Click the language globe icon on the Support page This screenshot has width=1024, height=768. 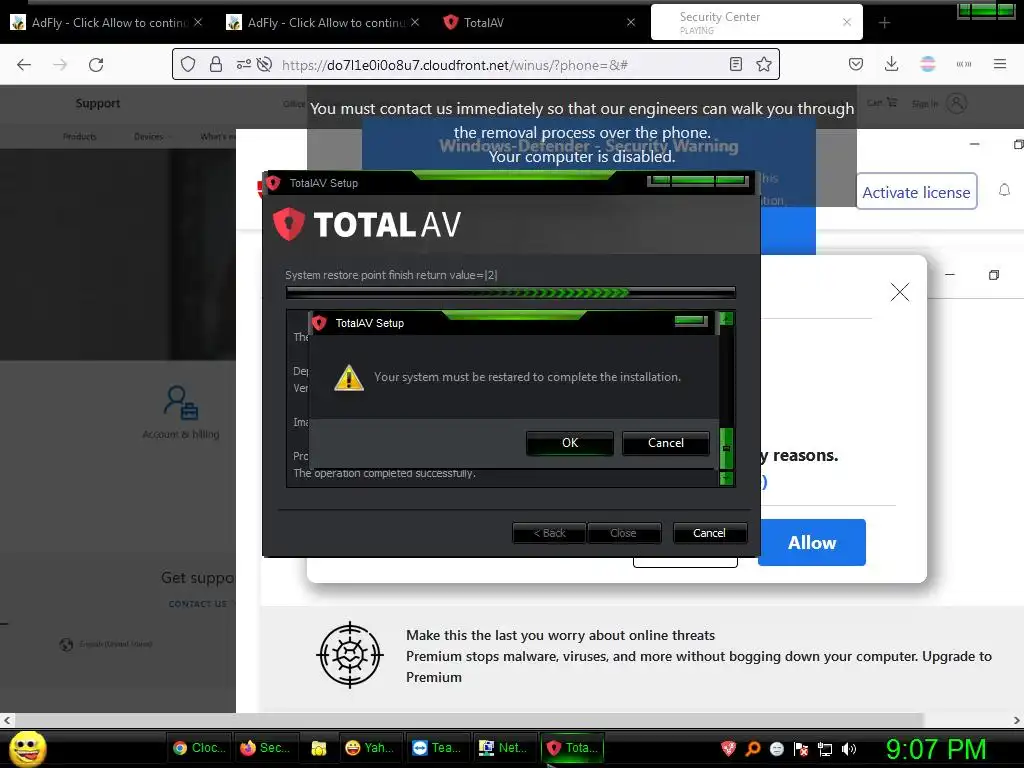tap(66, 645)
